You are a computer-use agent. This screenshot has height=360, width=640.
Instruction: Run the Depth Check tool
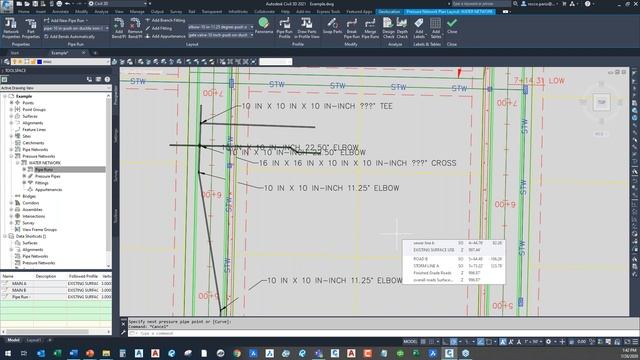(402, 28)
